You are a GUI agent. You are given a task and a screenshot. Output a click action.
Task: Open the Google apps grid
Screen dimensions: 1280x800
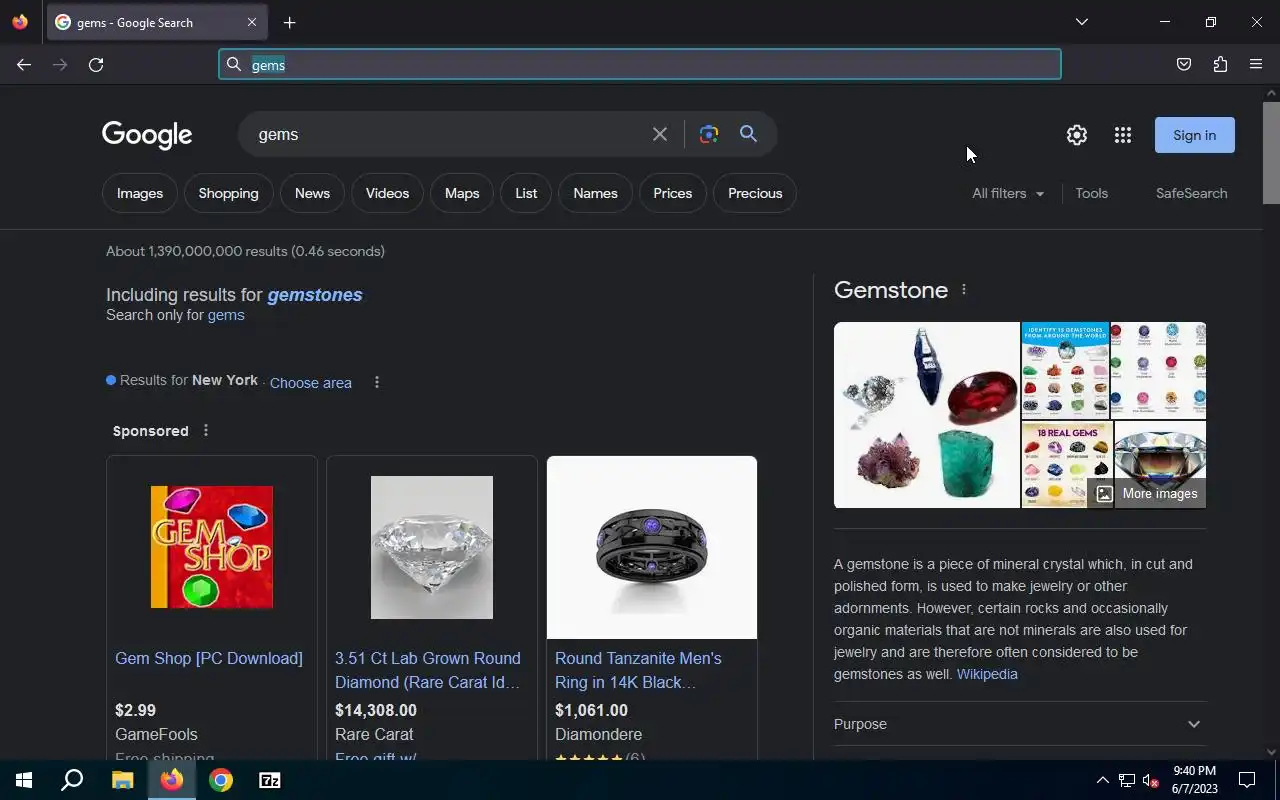[1123, 135]
